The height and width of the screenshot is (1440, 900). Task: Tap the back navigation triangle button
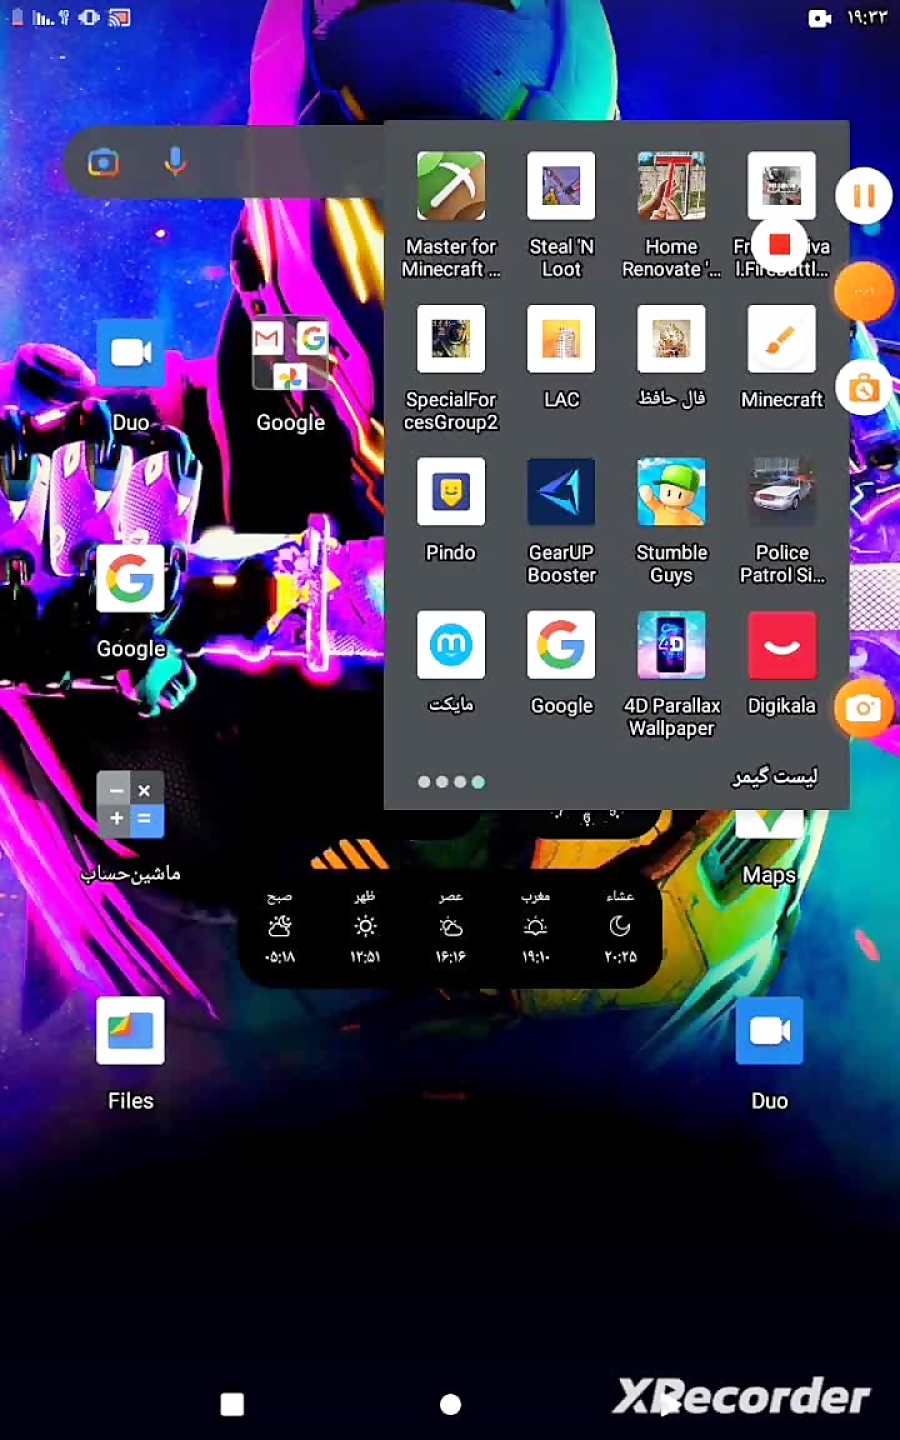[668, 1404]
